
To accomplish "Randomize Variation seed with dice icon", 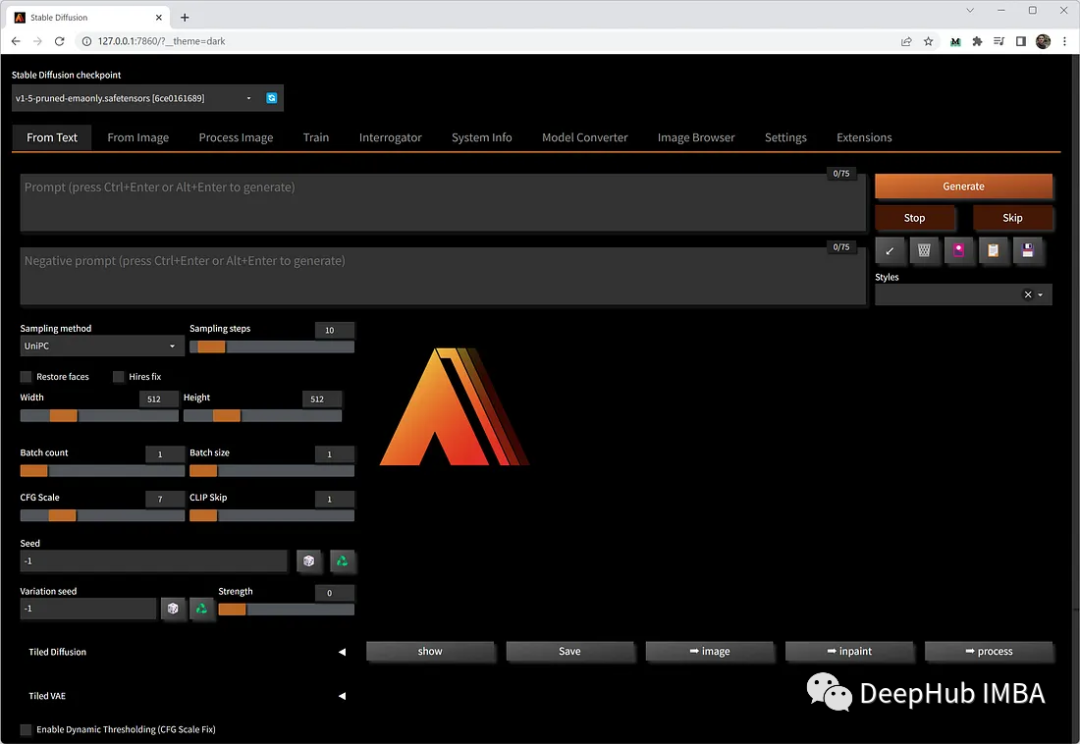I will click(x=173, y=608).
